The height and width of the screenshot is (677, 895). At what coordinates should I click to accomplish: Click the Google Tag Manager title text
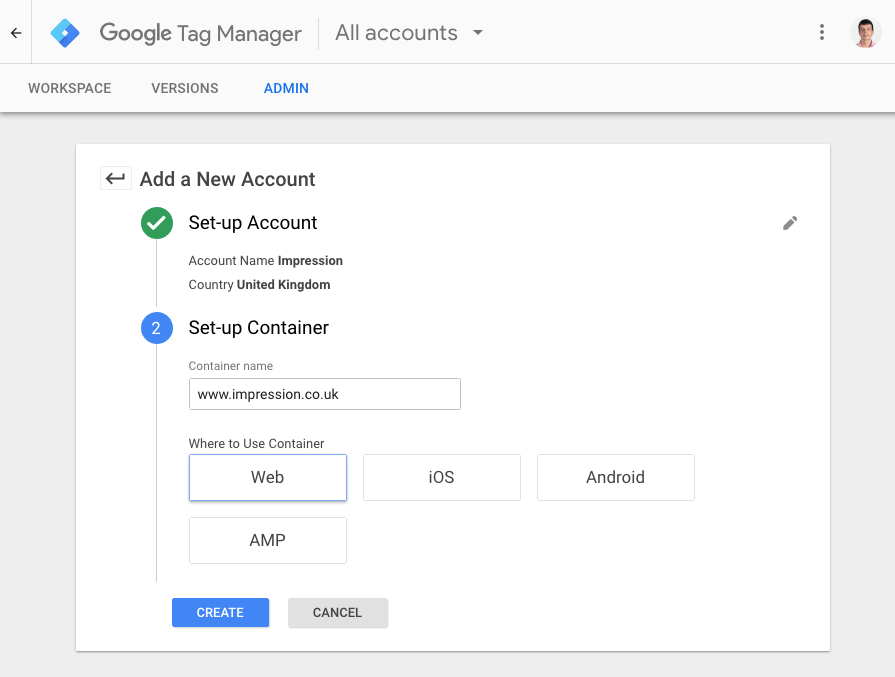(200, 33)
